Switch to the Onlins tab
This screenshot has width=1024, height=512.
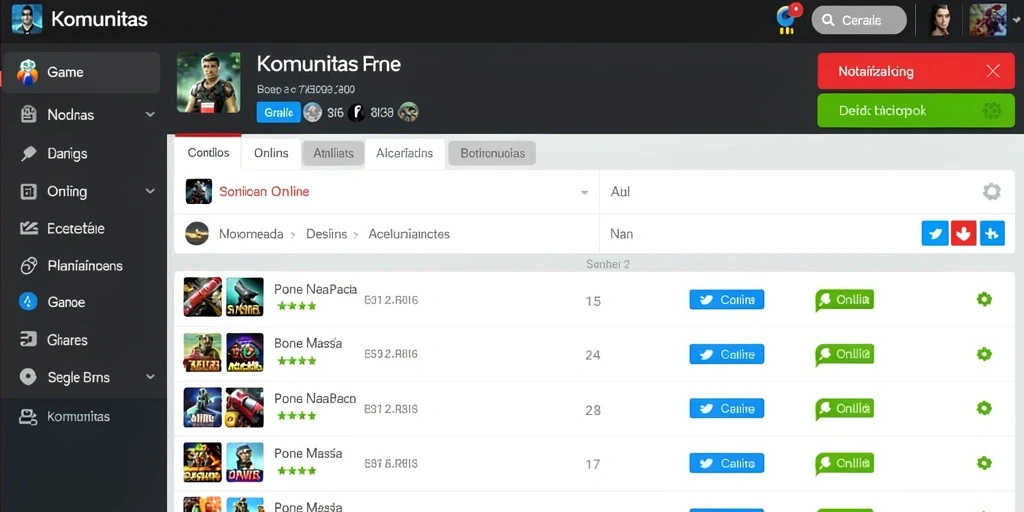[271, 153]
